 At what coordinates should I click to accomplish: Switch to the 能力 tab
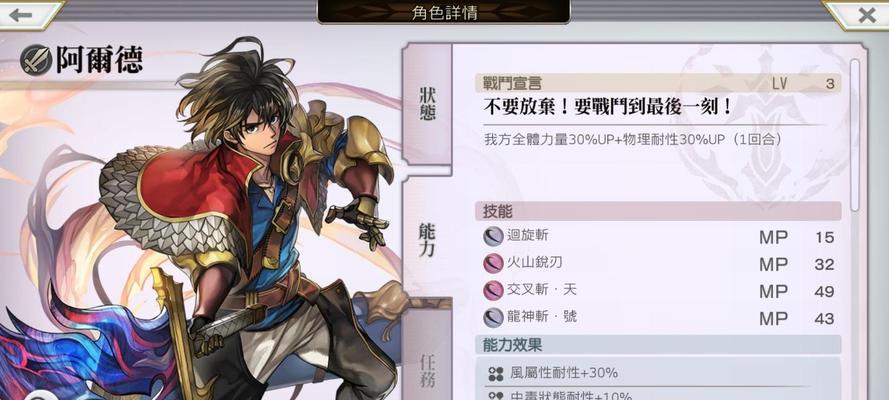click(x=427, y=239)
